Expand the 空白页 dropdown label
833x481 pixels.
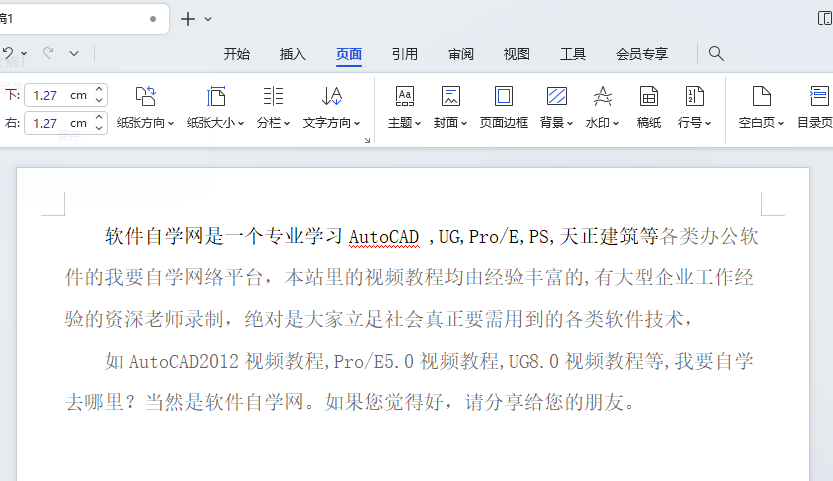click(761, 123)
